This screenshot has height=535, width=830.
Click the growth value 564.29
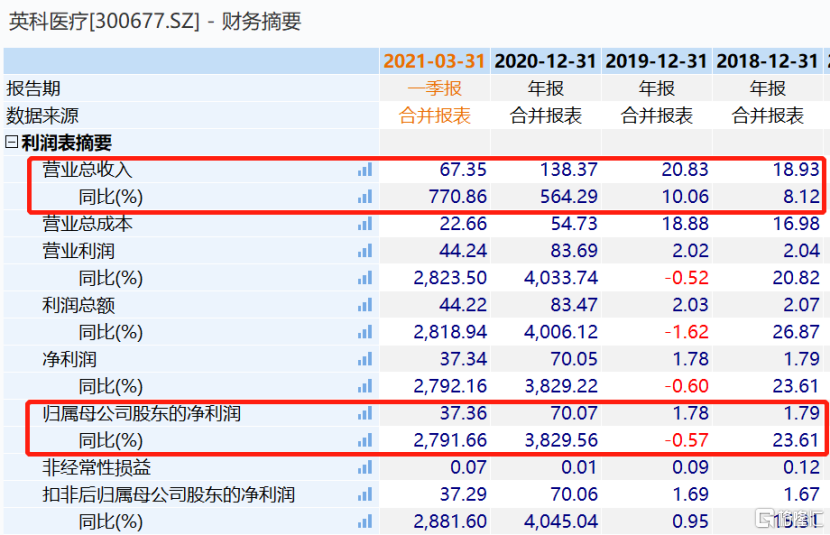(x=569, y=197)
